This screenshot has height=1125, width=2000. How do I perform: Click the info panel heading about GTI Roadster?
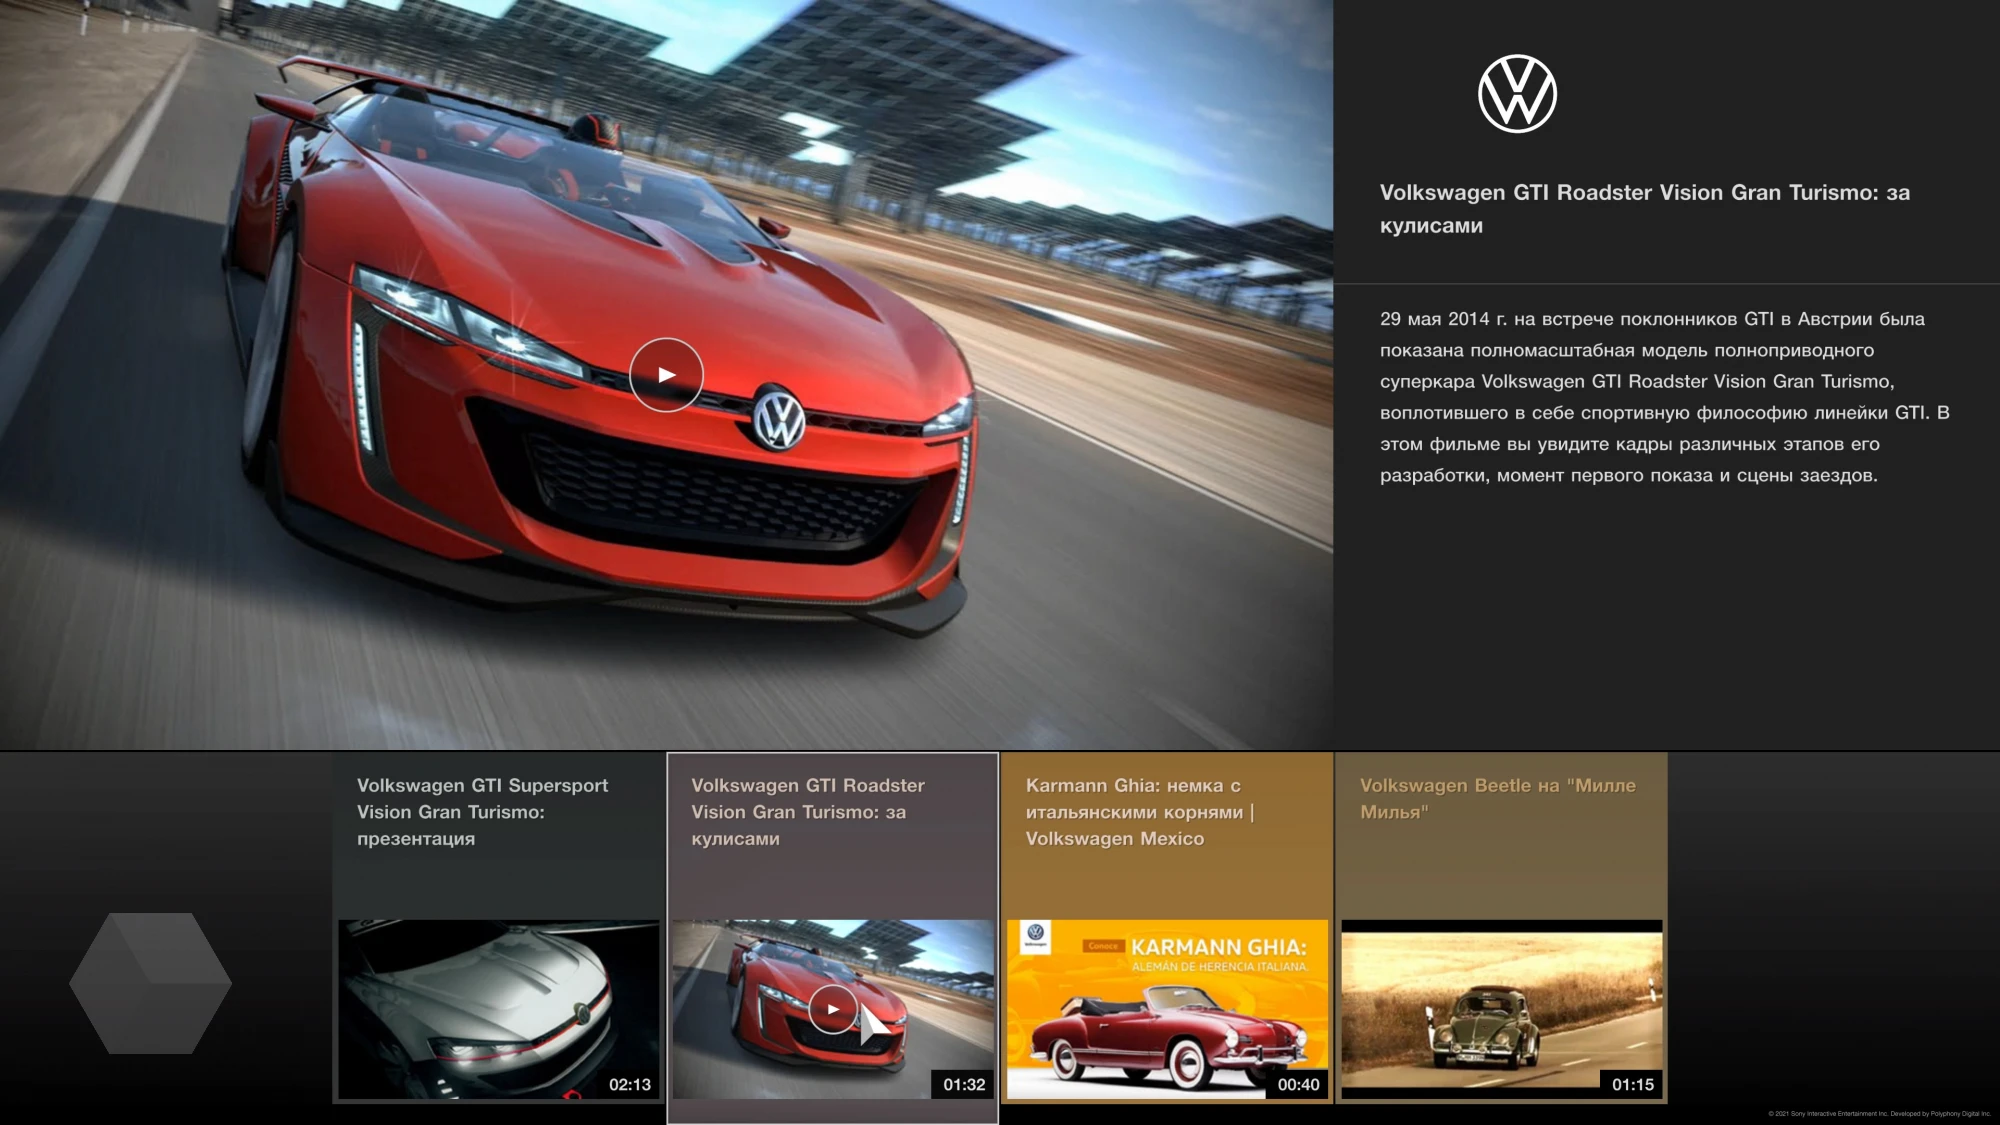pyautogui.click(x=1645, y=209)
